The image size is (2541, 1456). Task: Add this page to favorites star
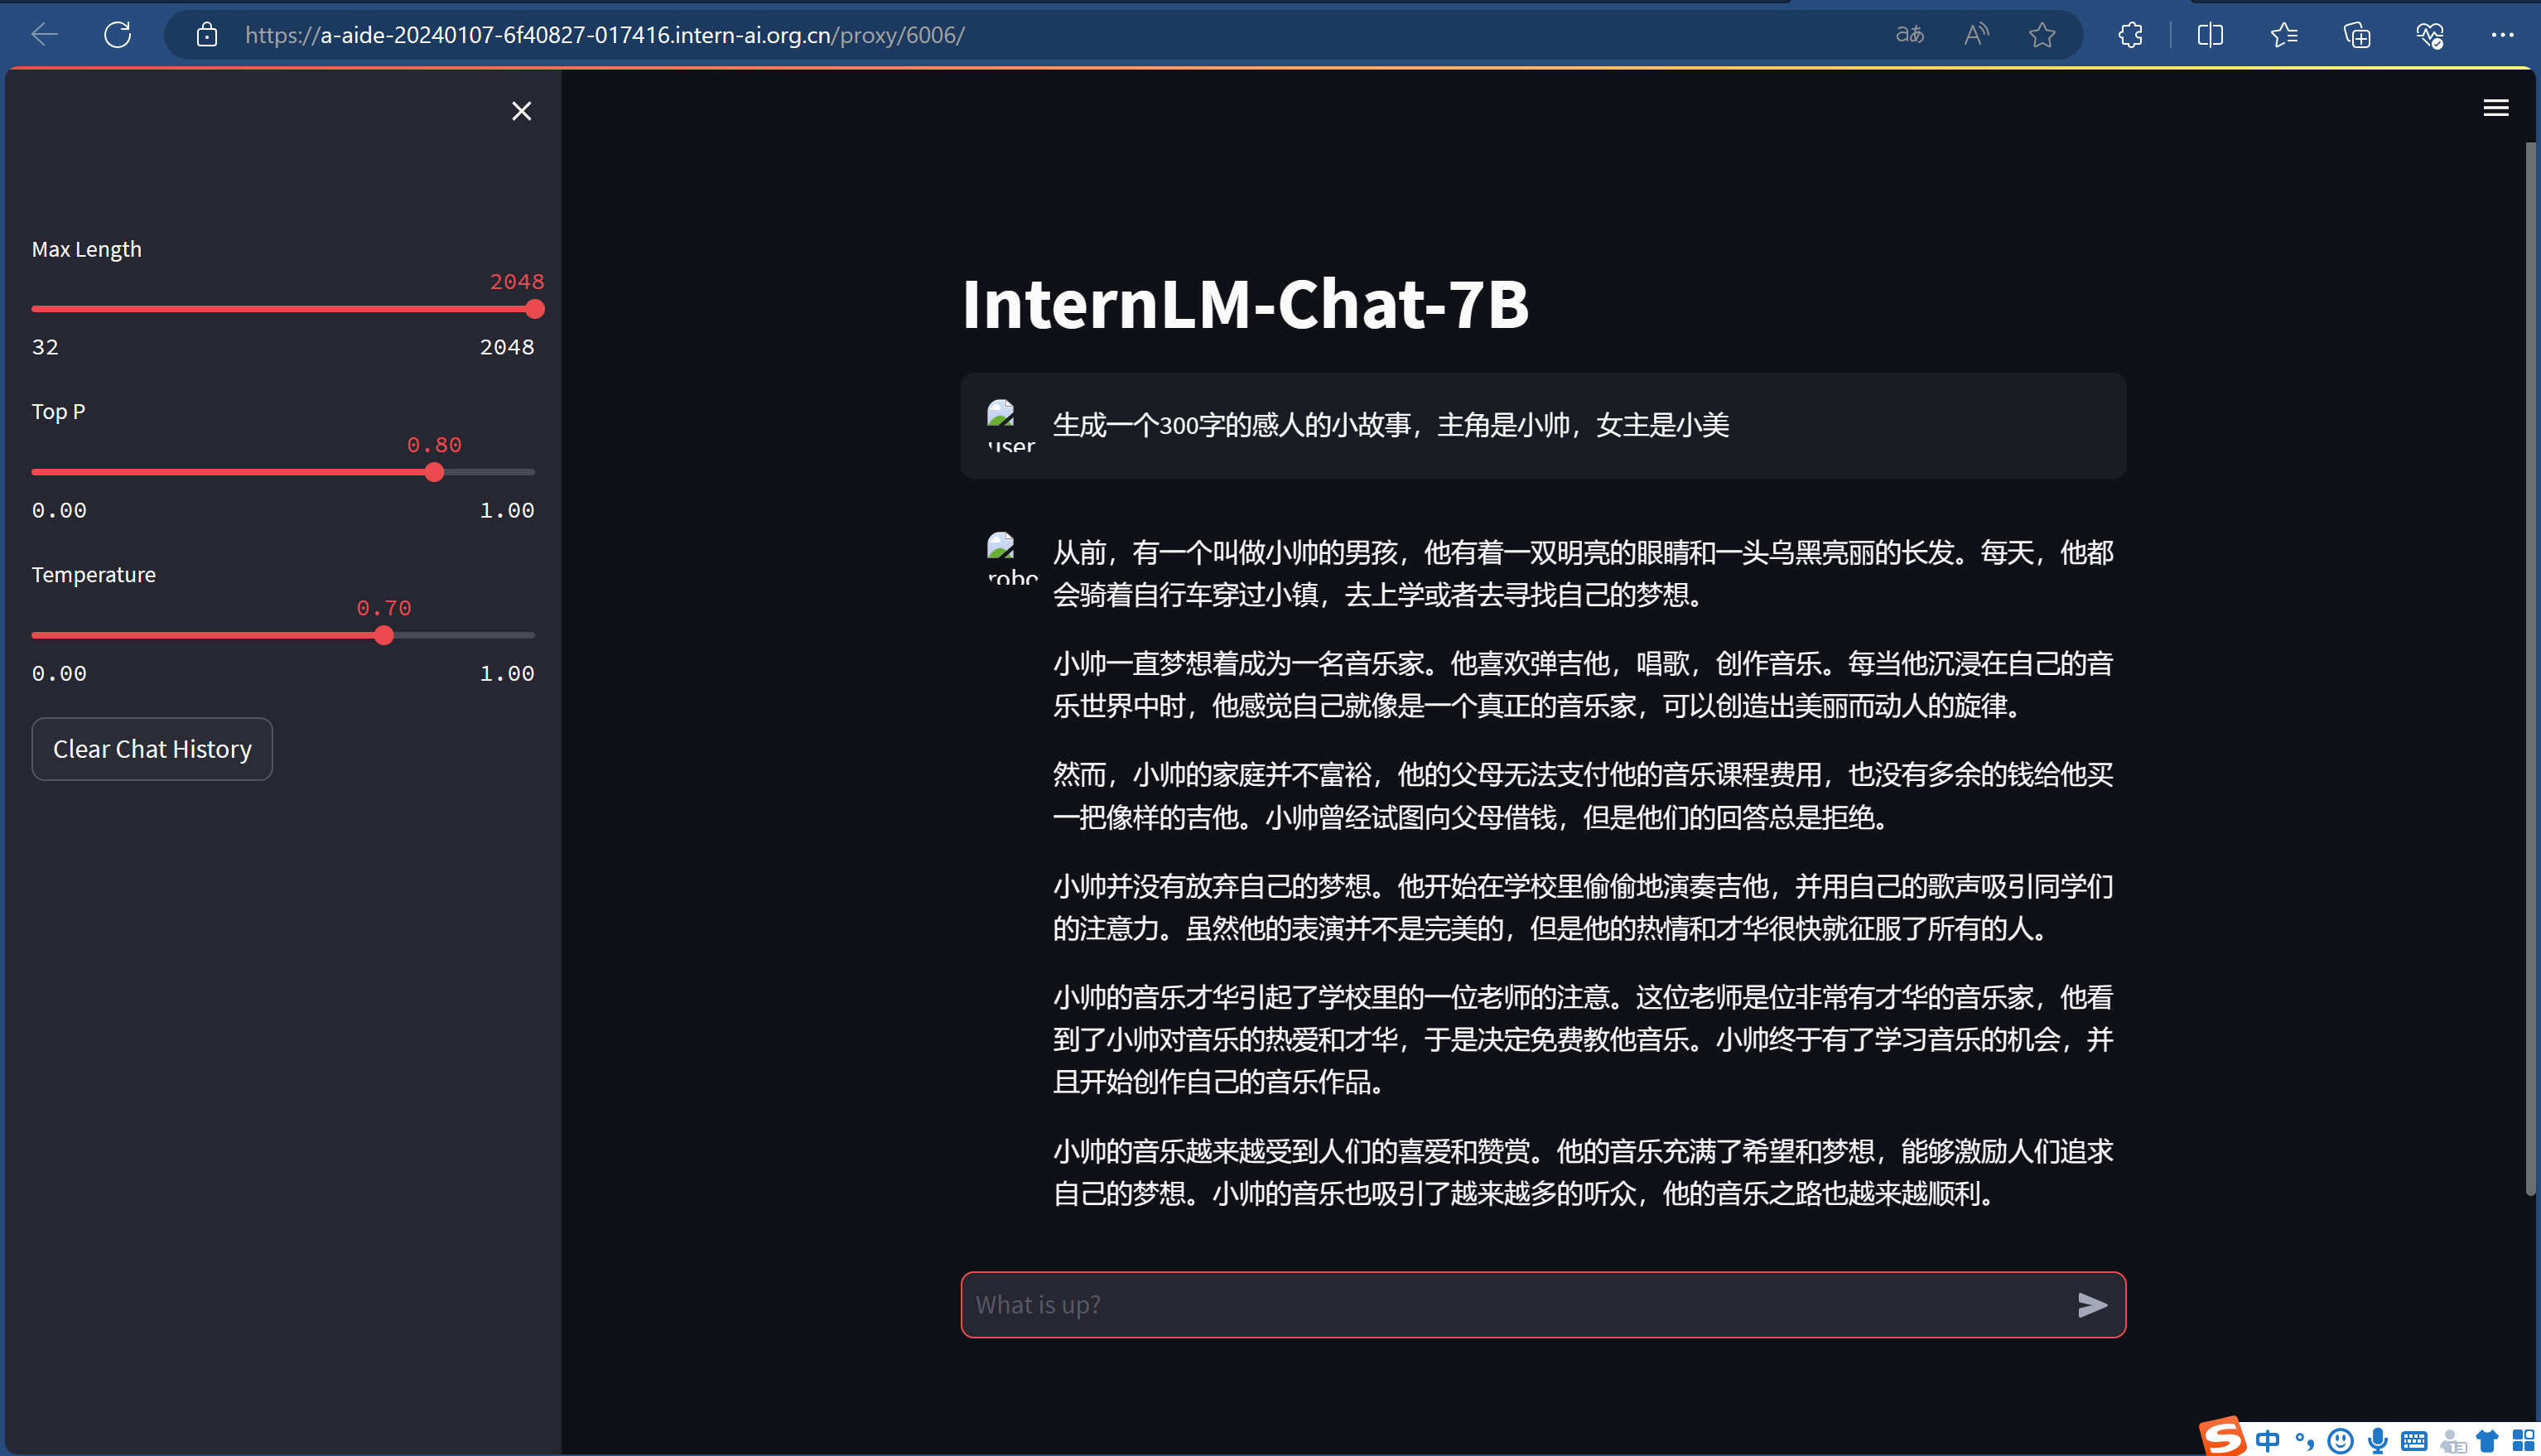coord(2042,35)
